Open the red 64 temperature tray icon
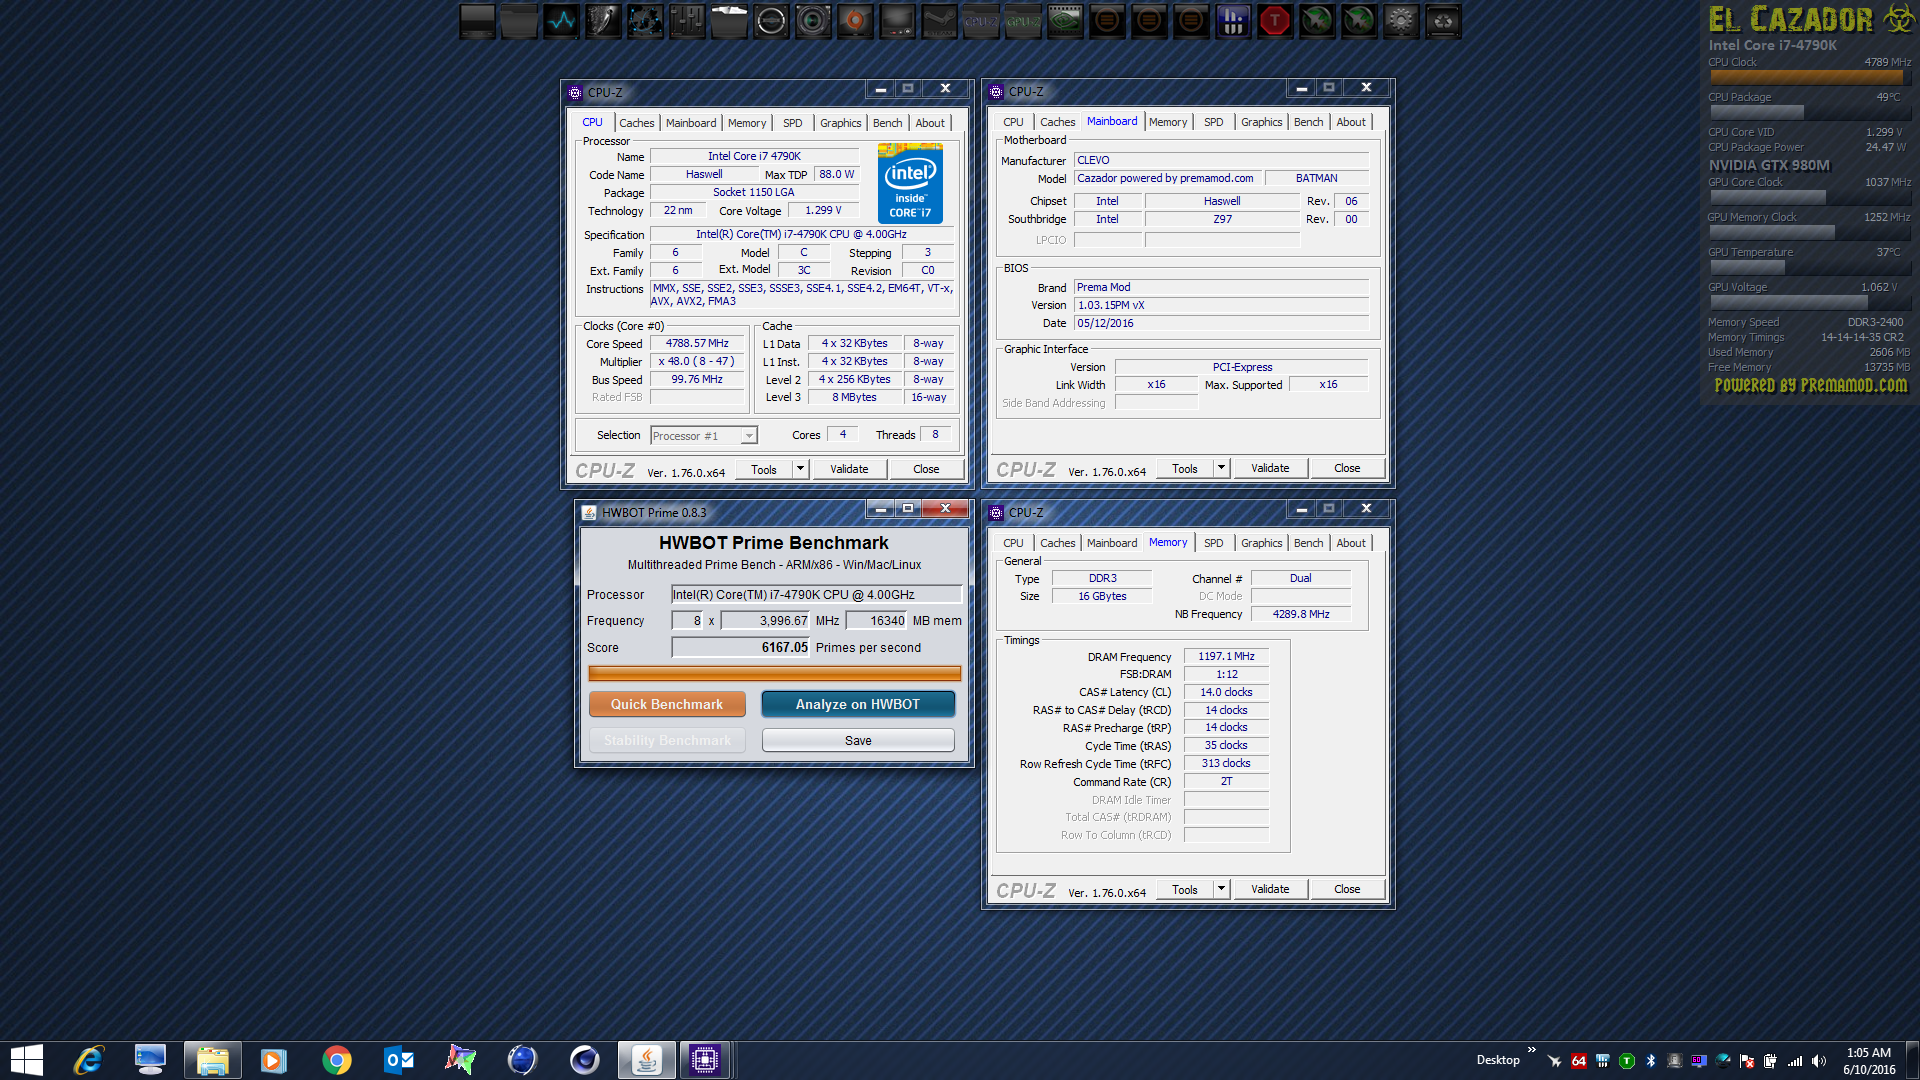 click(x=1579, y=1061)
